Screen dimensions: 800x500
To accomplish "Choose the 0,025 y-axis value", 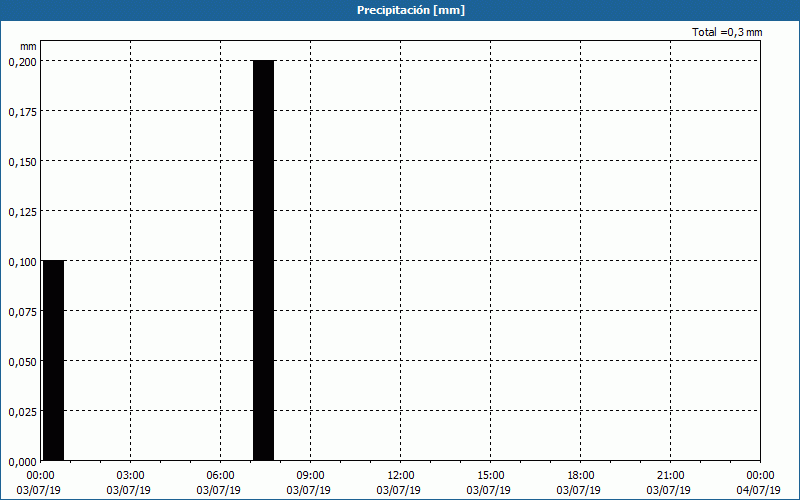I will tap(22, 412).
